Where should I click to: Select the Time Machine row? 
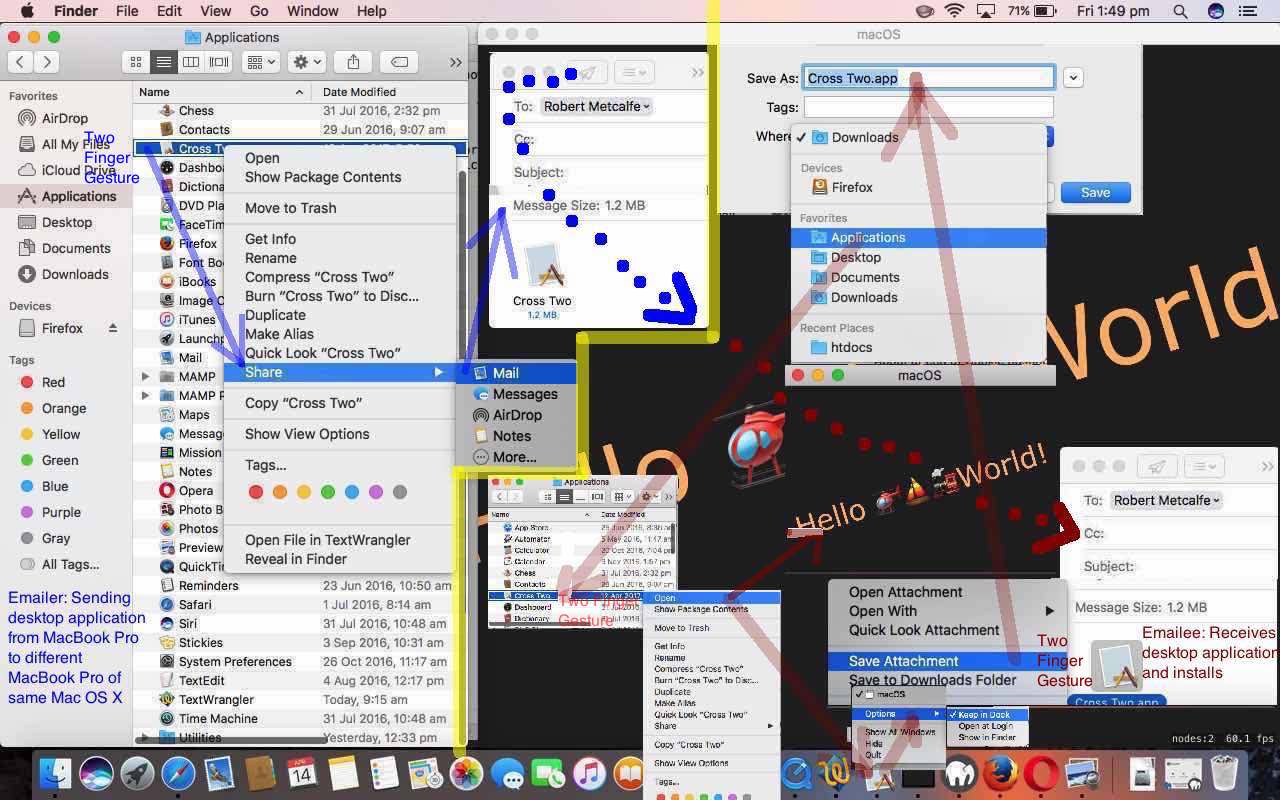[300, 719]
